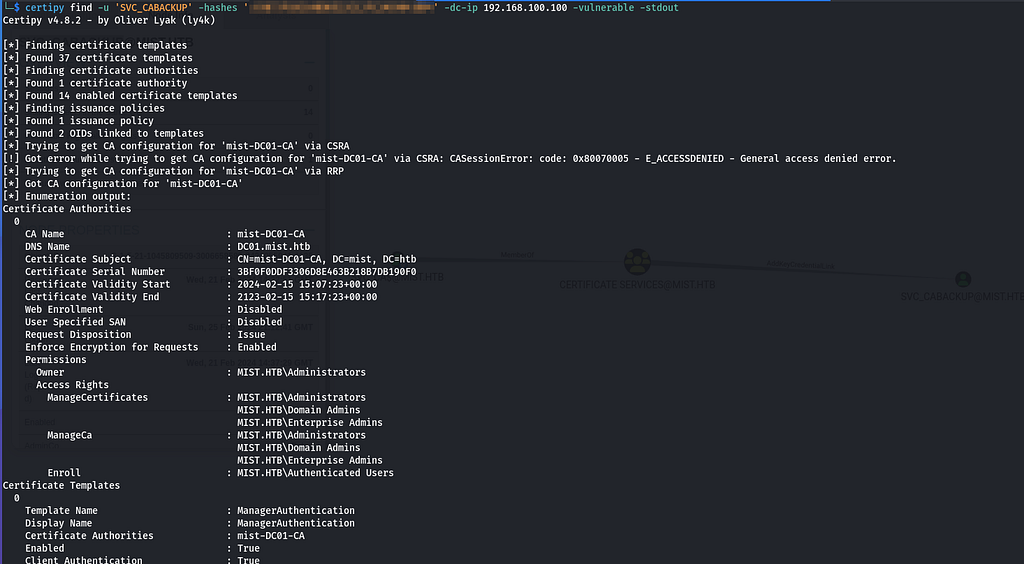Click the 'Found 2 OIDs linked to templates' line

pyautogui.click(x=103, y=133)
